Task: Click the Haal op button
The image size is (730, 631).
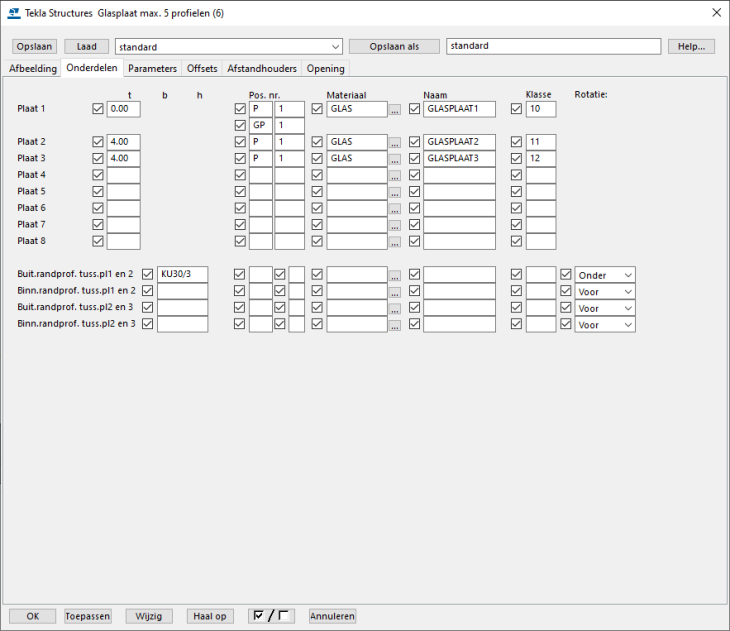Action: tap(210, 616)
